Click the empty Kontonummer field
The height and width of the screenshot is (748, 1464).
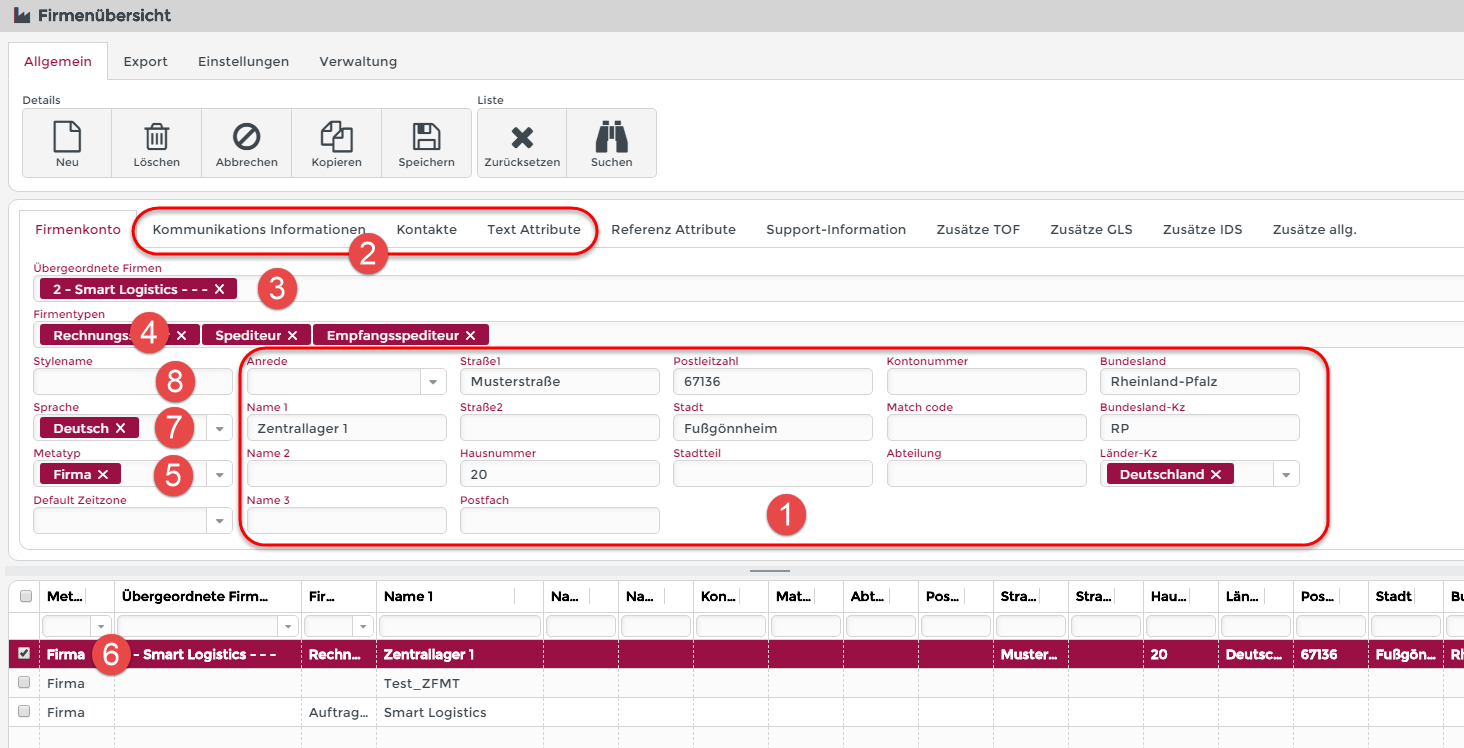click(x=987, y=382)
